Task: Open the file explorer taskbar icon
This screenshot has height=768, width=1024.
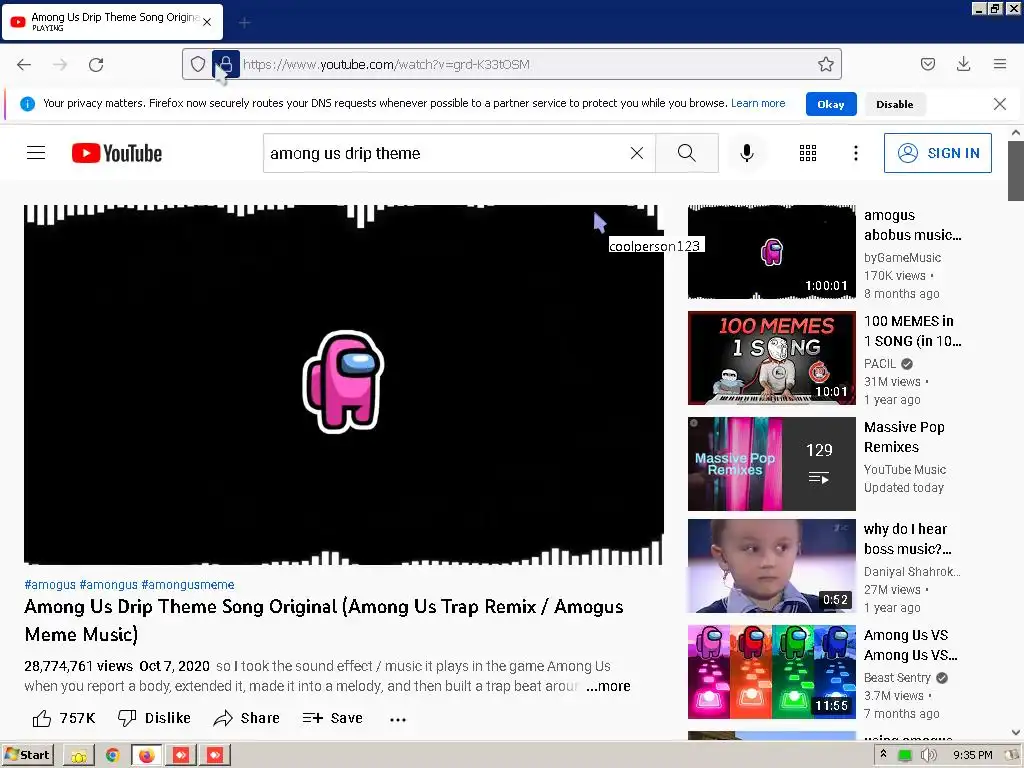Action: 78,755
